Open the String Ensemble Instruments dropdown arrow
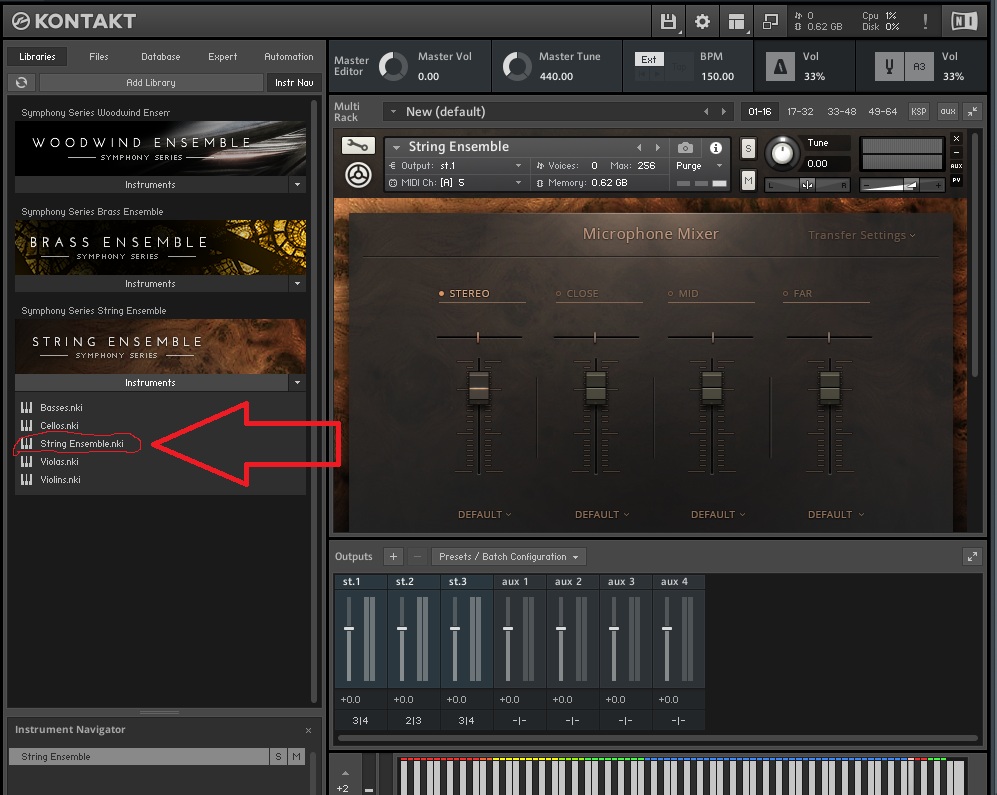This screenshot has width=997, height=795. tap(298, 383)
